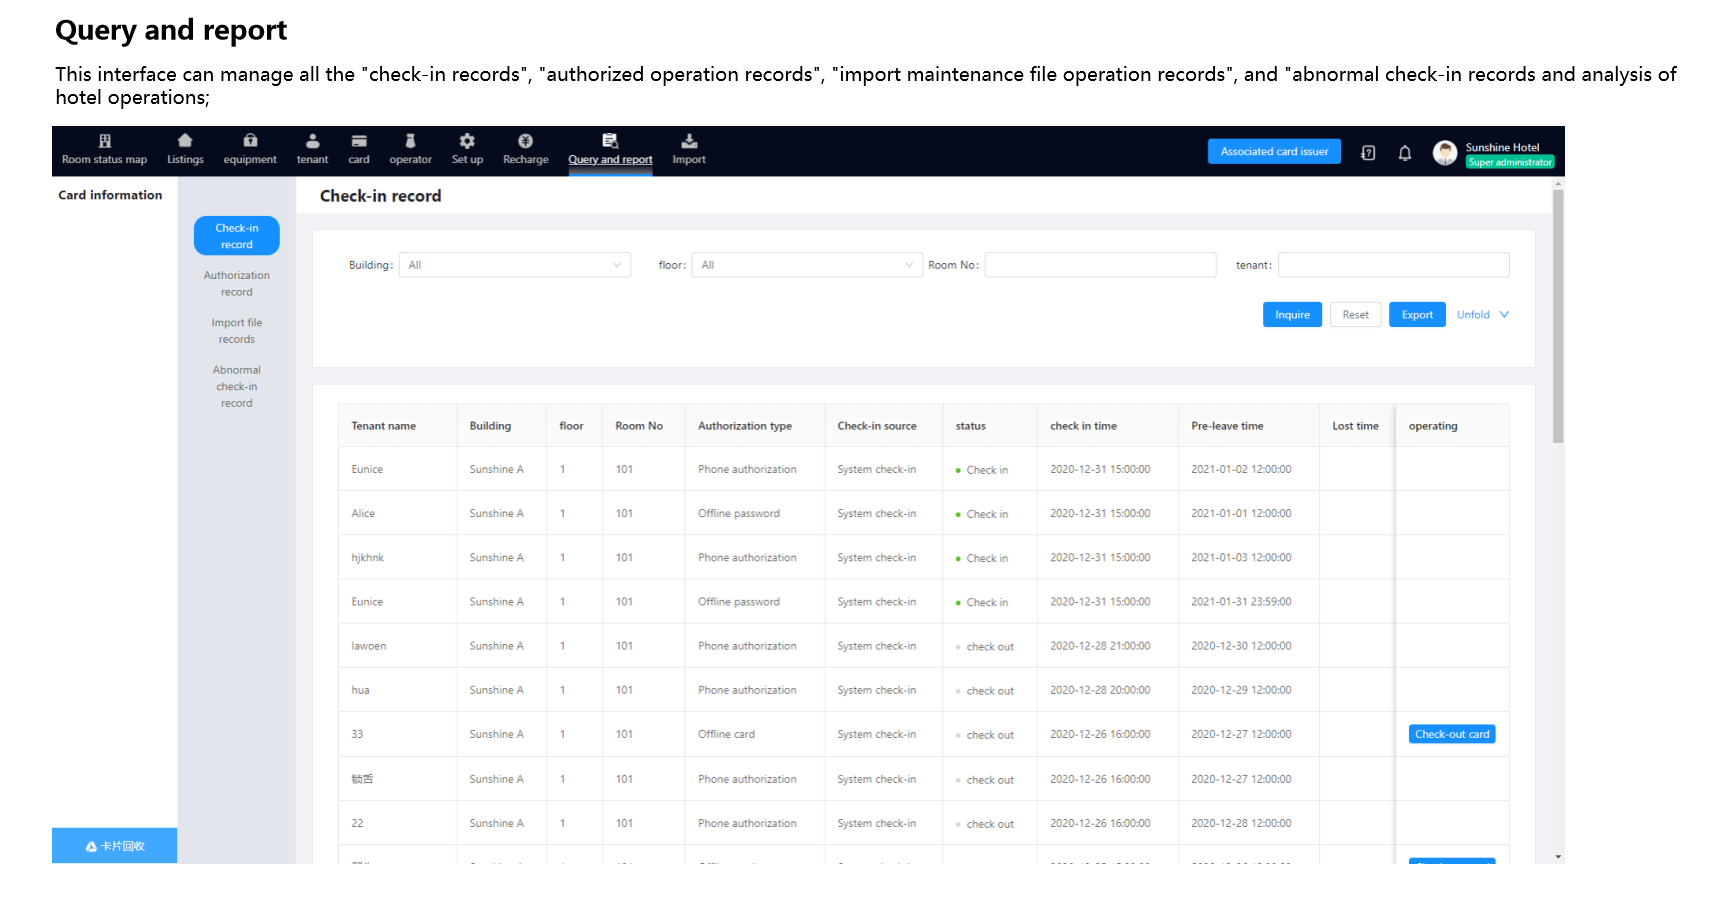The height and width of the screenshot is (913, 1724).
Task: Expand the Building dropdown
Action: point(515,265)
